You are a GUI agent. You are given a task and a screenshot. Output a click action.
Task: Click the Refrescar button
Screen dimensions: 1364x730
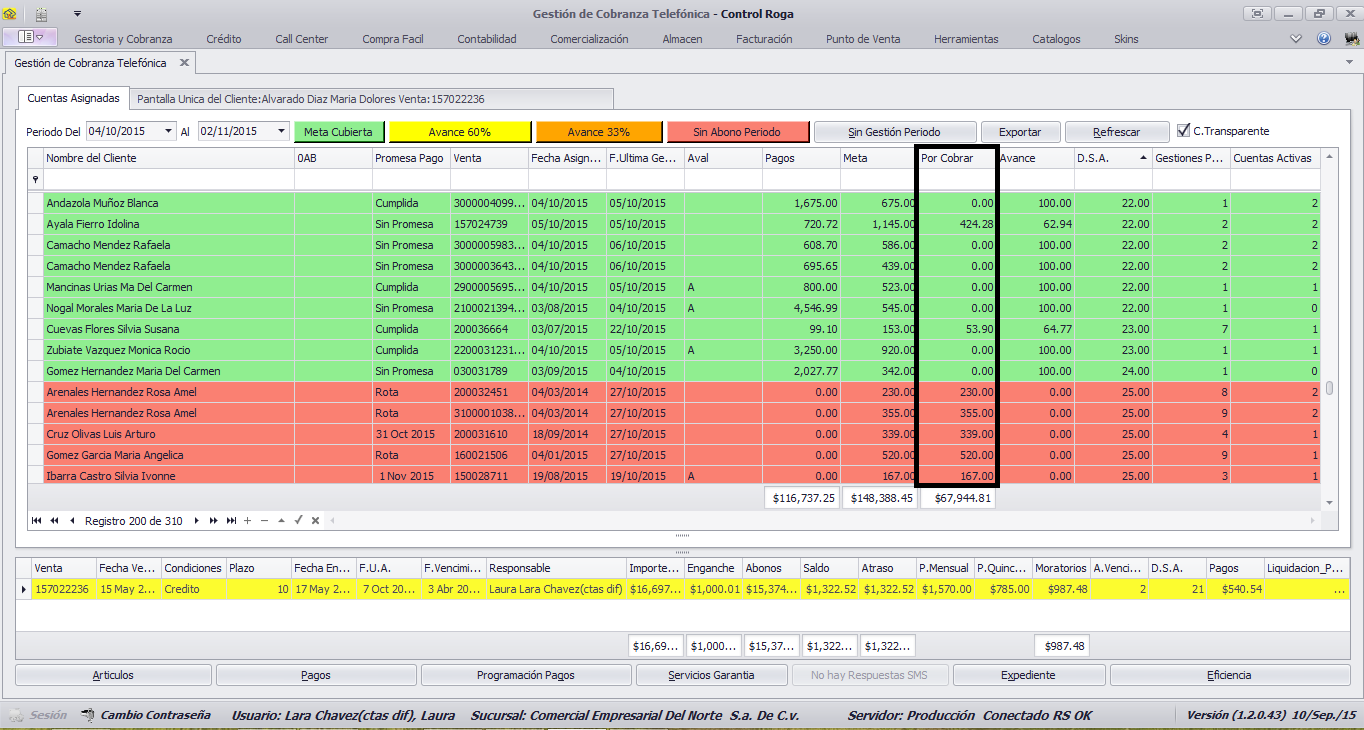pyautogui.click(x=1116, y=132)
